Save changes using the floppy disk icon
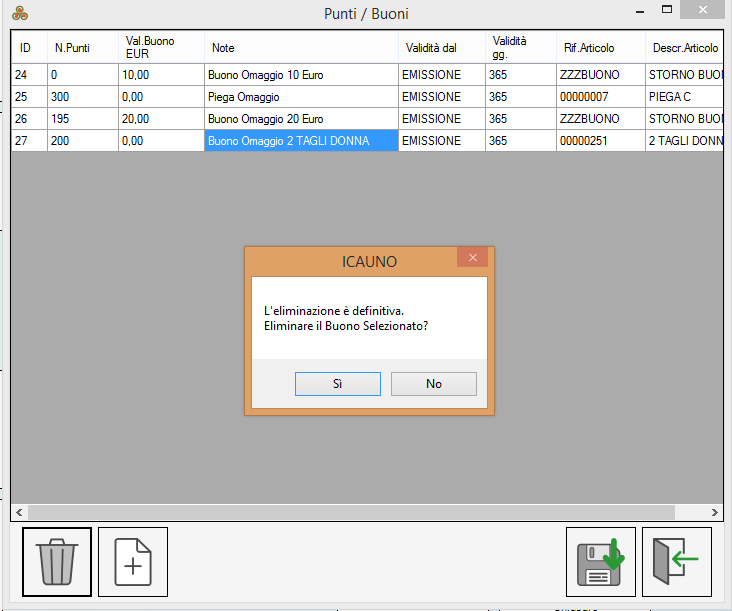 600,562
